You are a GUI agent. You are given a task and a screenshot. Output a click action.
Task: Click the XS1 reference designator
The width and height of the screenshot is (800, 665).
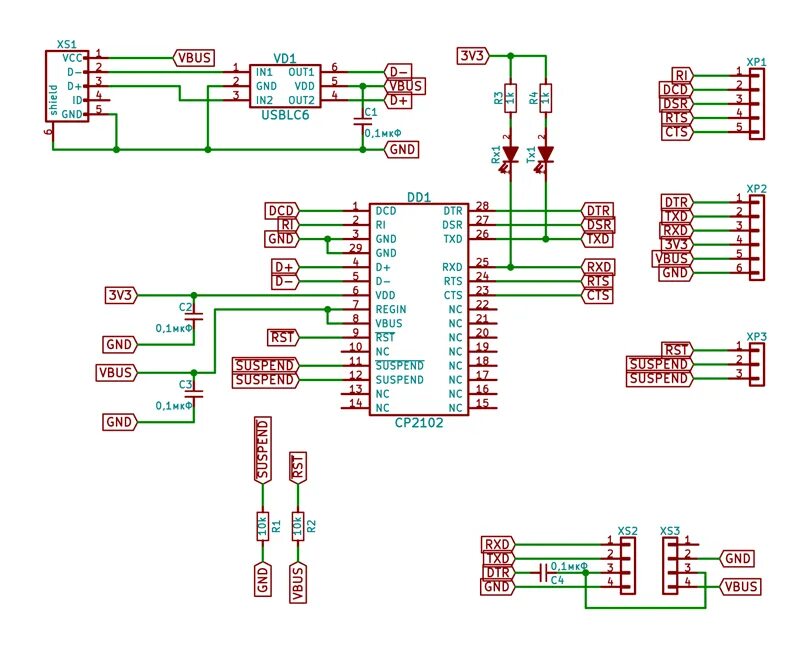coord(67,44)
